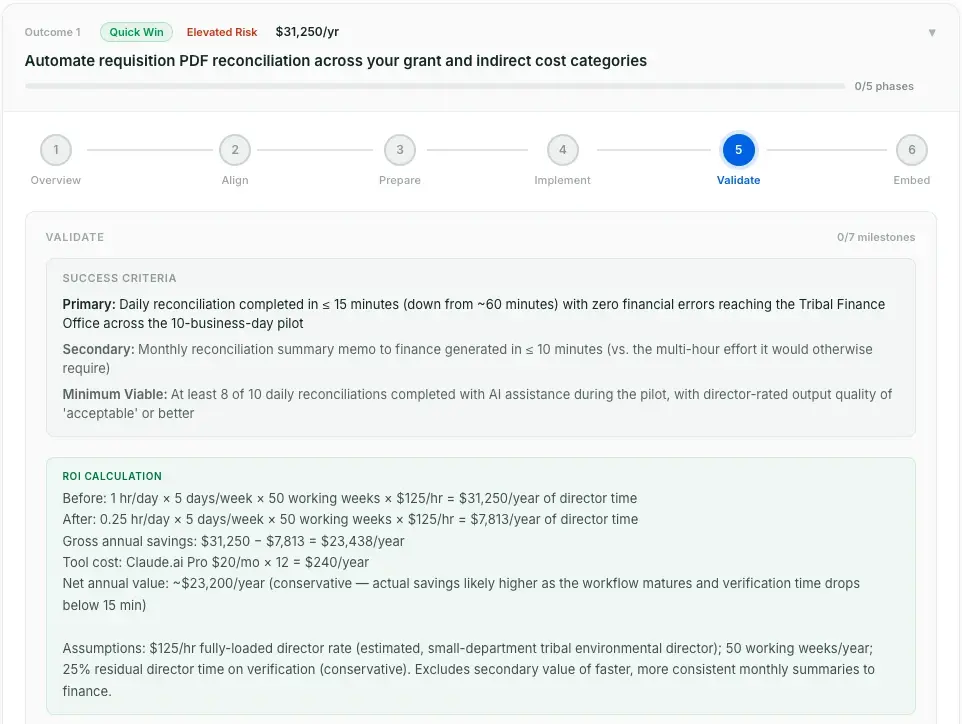Open the Prepare phase
The height and width of the screenshot is (724, 962).
click(399, 150)
